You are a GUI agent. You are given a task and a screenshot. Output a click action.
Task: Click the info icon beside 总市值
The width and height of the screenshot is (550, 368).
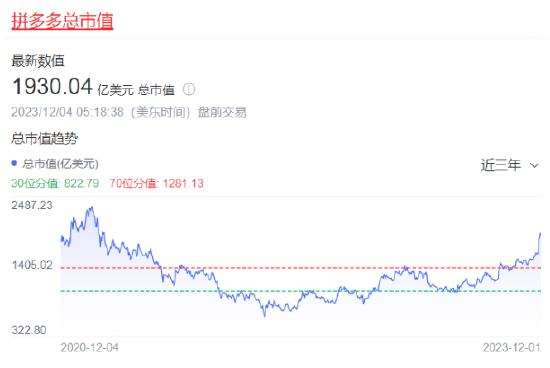click(x=189, y=89)
